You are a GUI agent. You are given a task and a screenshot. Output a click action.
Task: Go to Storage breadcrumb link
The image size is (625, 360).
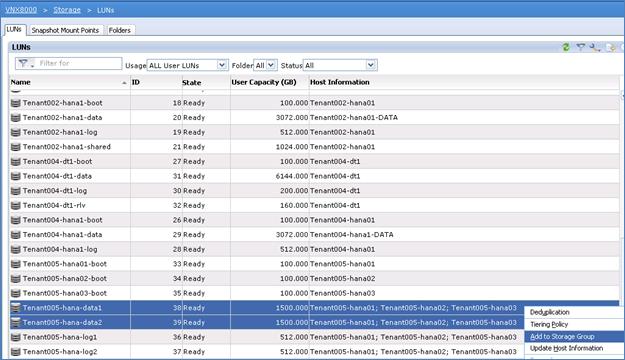click(x=67, y=10)
